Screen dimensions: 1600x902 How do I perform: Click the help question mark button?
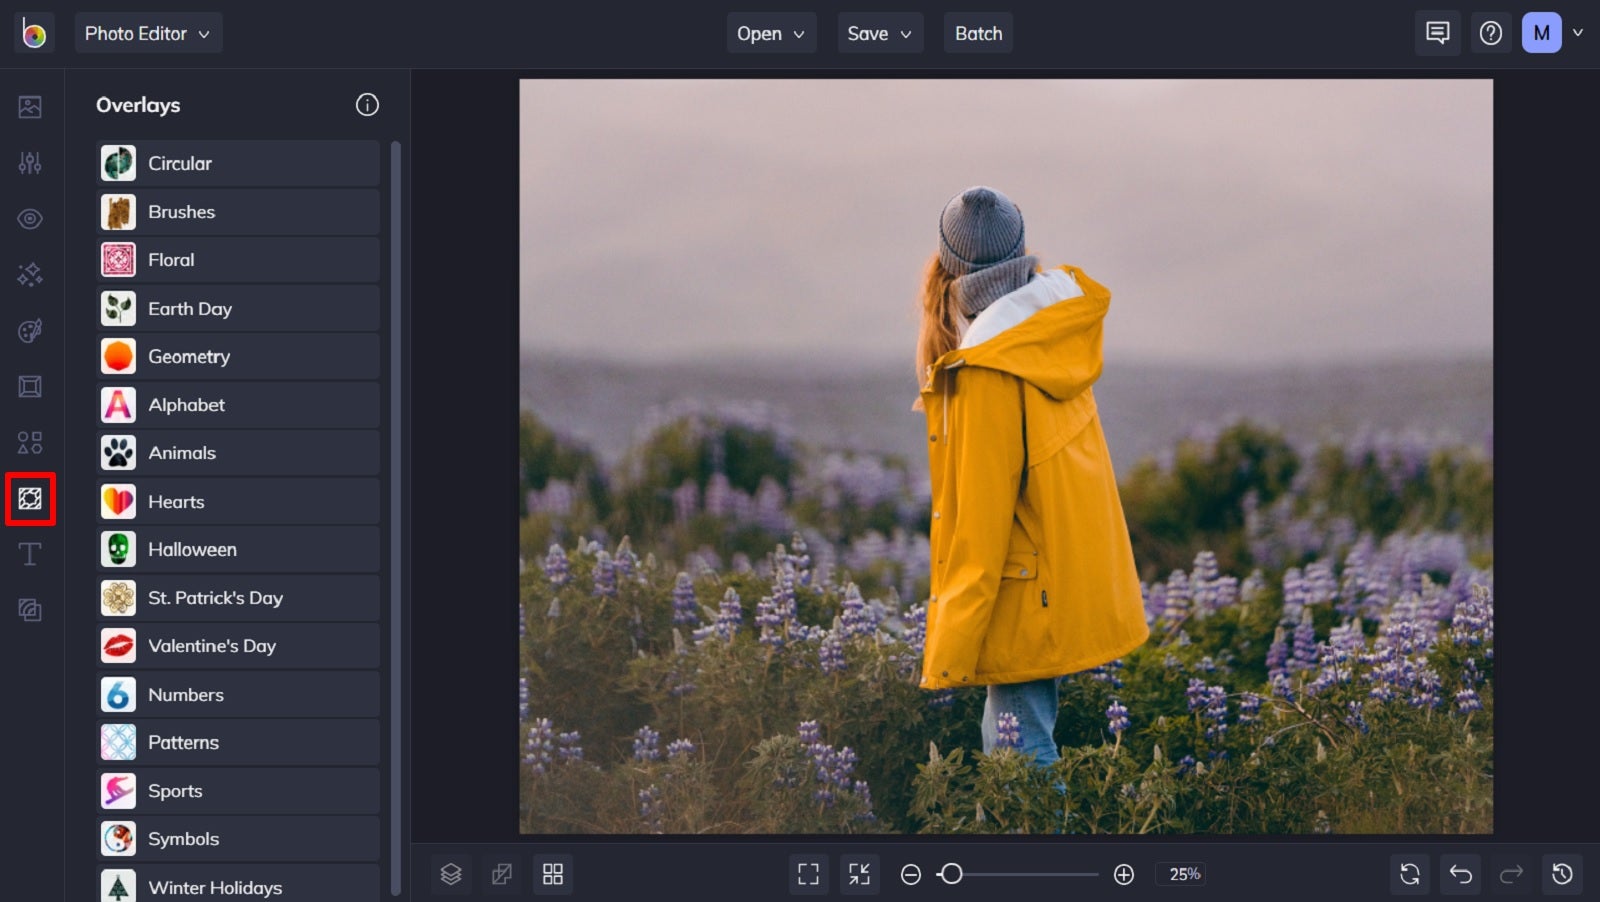1491,32
